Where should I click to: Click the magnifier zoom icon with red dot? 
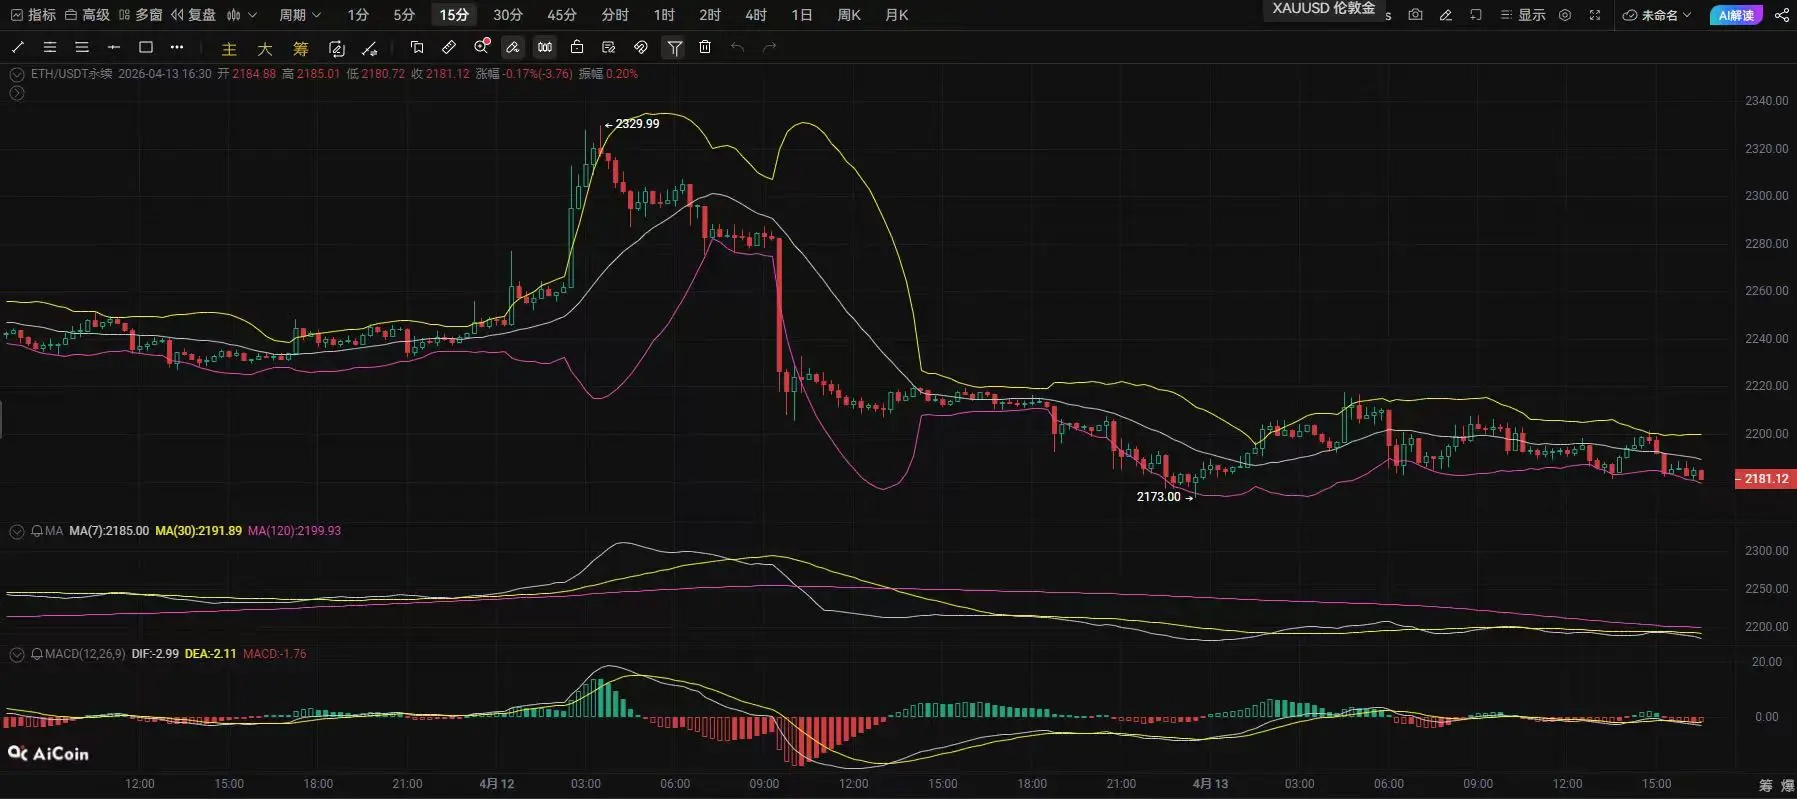pyautogui.click(x=482, y=46)
